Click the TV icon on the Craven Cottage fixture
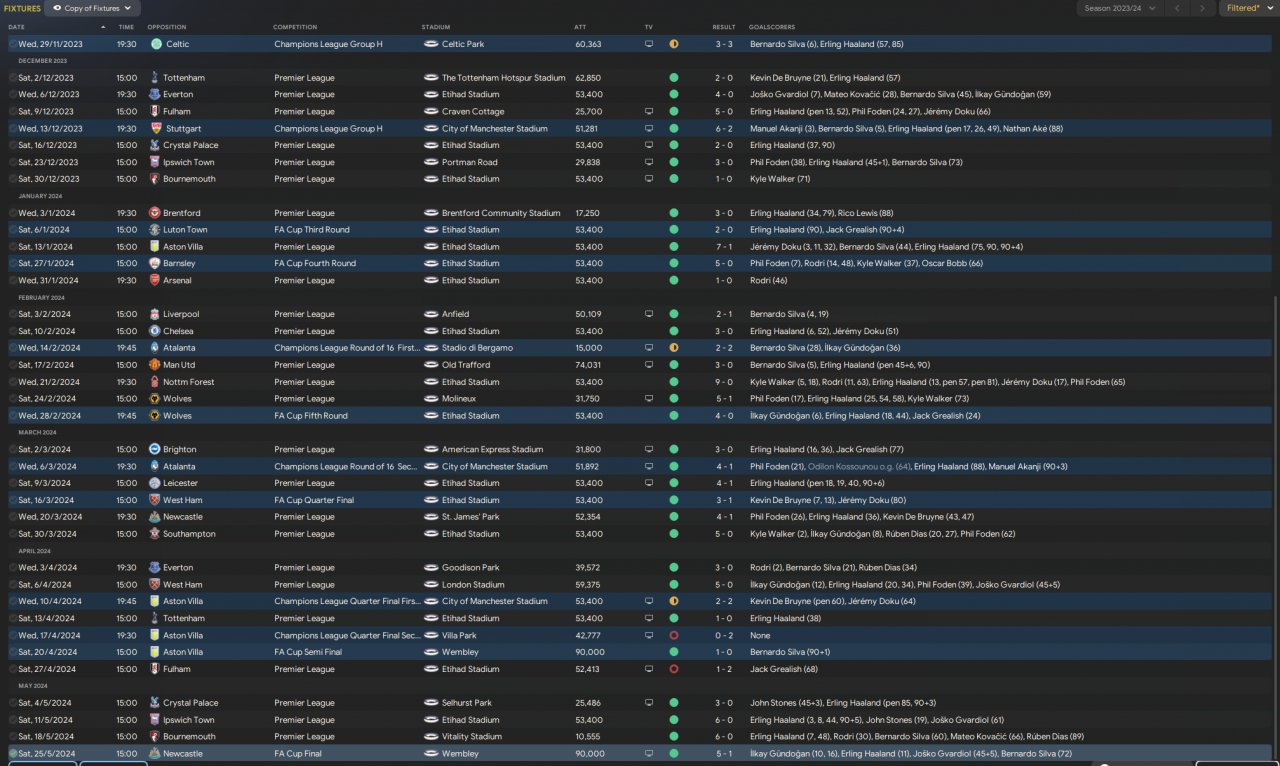Viewport: 1280px width, 766px height. pos(649,111)
